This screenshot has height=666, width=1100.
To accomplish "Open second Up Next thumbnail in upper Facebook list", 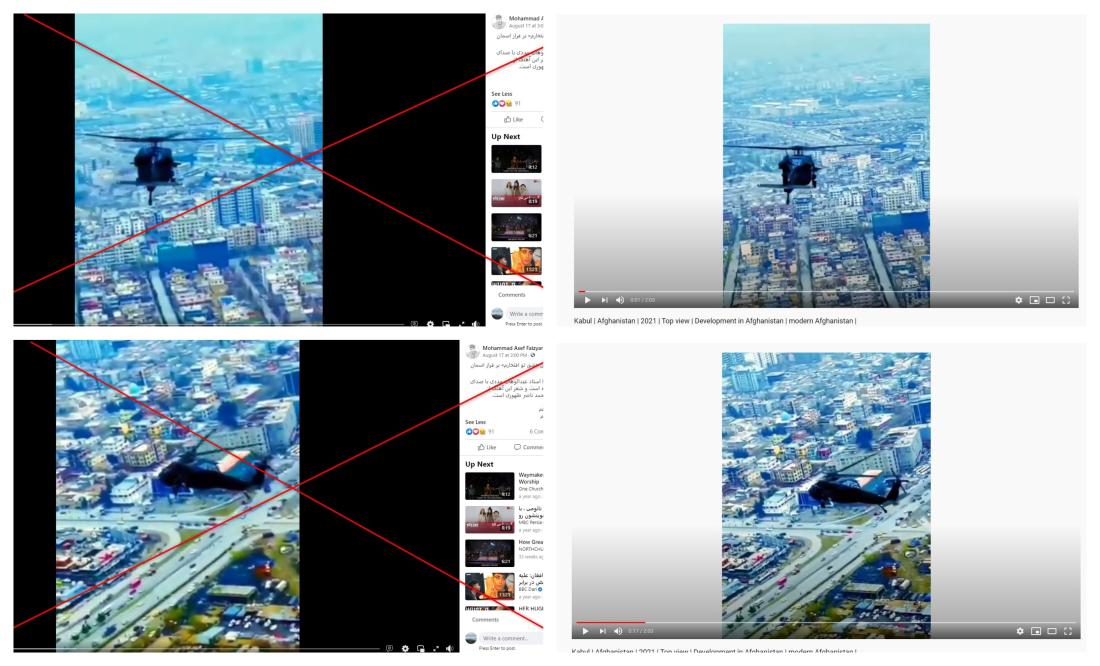I will (x=516, y=193).
